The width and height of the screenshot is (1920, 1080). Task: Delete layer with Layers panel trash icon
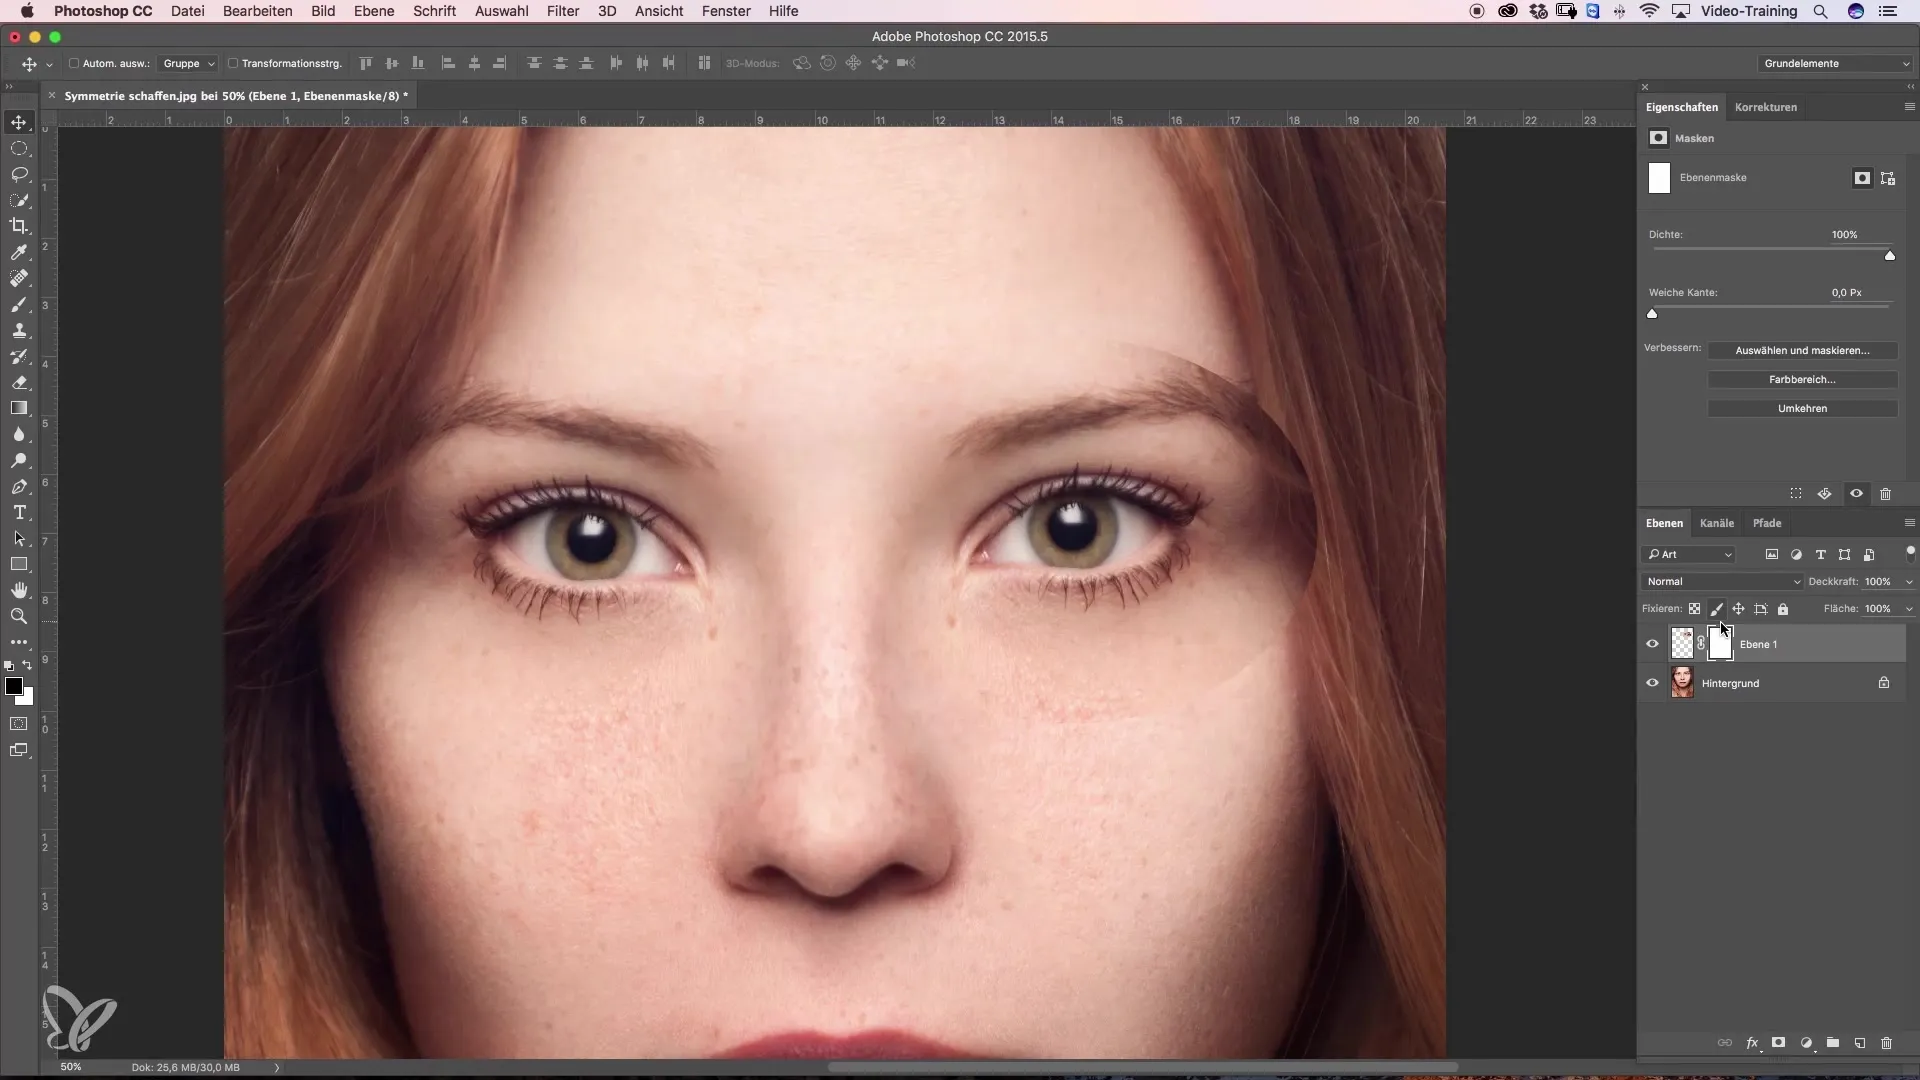pos(1887,1043)
